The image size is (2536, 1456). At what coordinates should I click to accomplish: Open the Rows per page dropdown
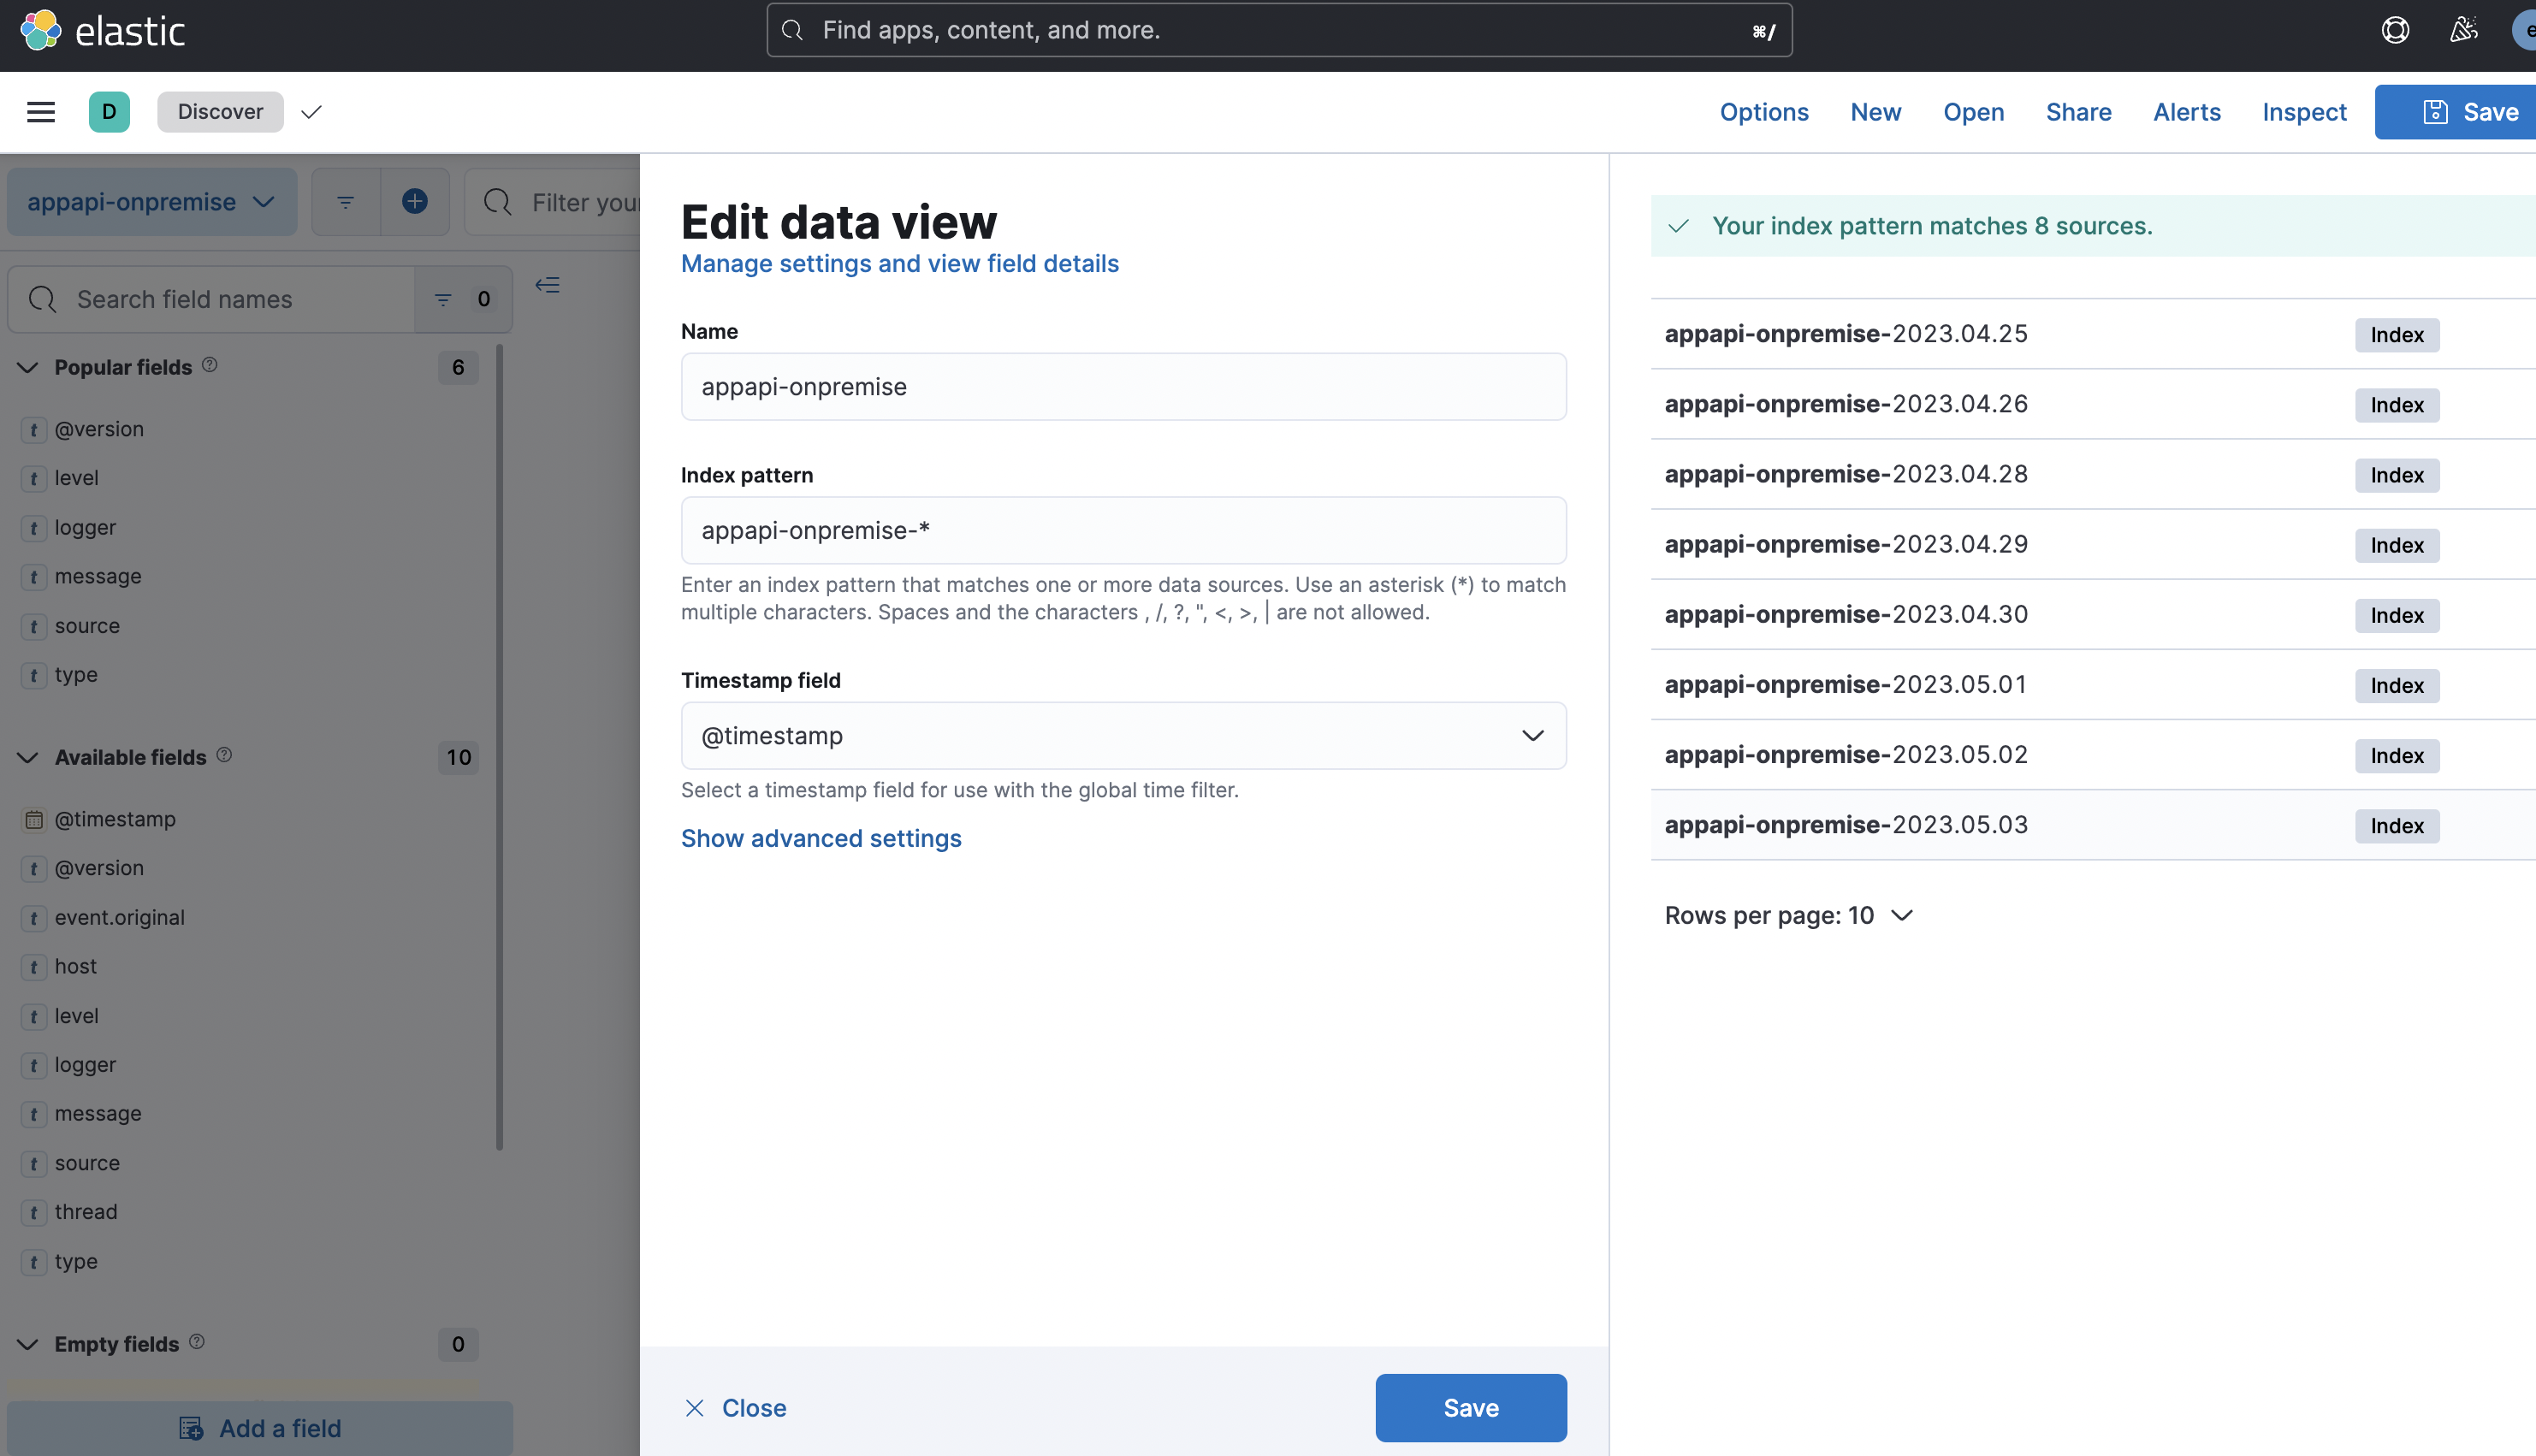pos(1788,915)
